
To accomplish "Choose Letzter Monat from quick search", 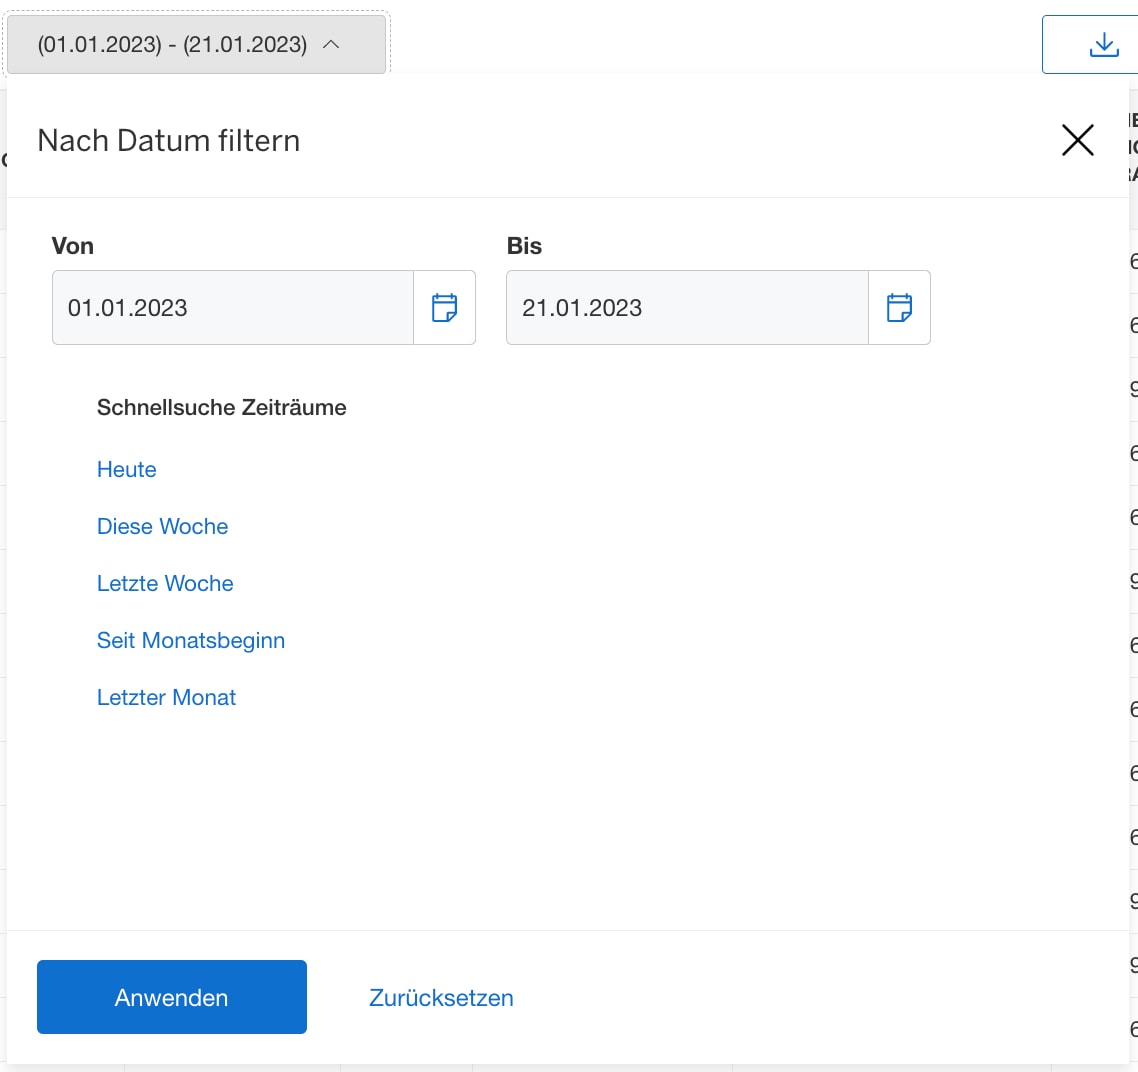I will [x=166, y=697].
